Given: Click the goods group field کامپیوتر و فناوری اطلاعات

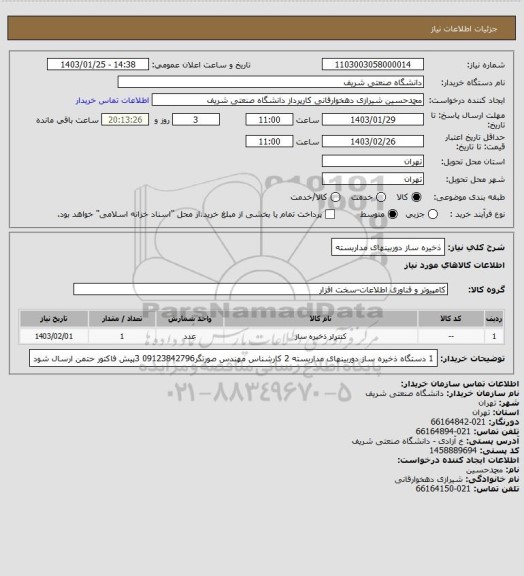Looking at the screenshot, I should (x=260, y=289).
